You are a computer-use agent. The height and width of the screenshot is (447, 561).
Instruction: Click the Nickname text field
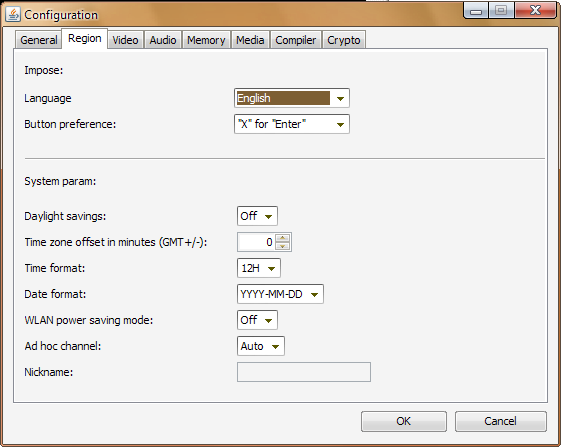tap(304, 372)
